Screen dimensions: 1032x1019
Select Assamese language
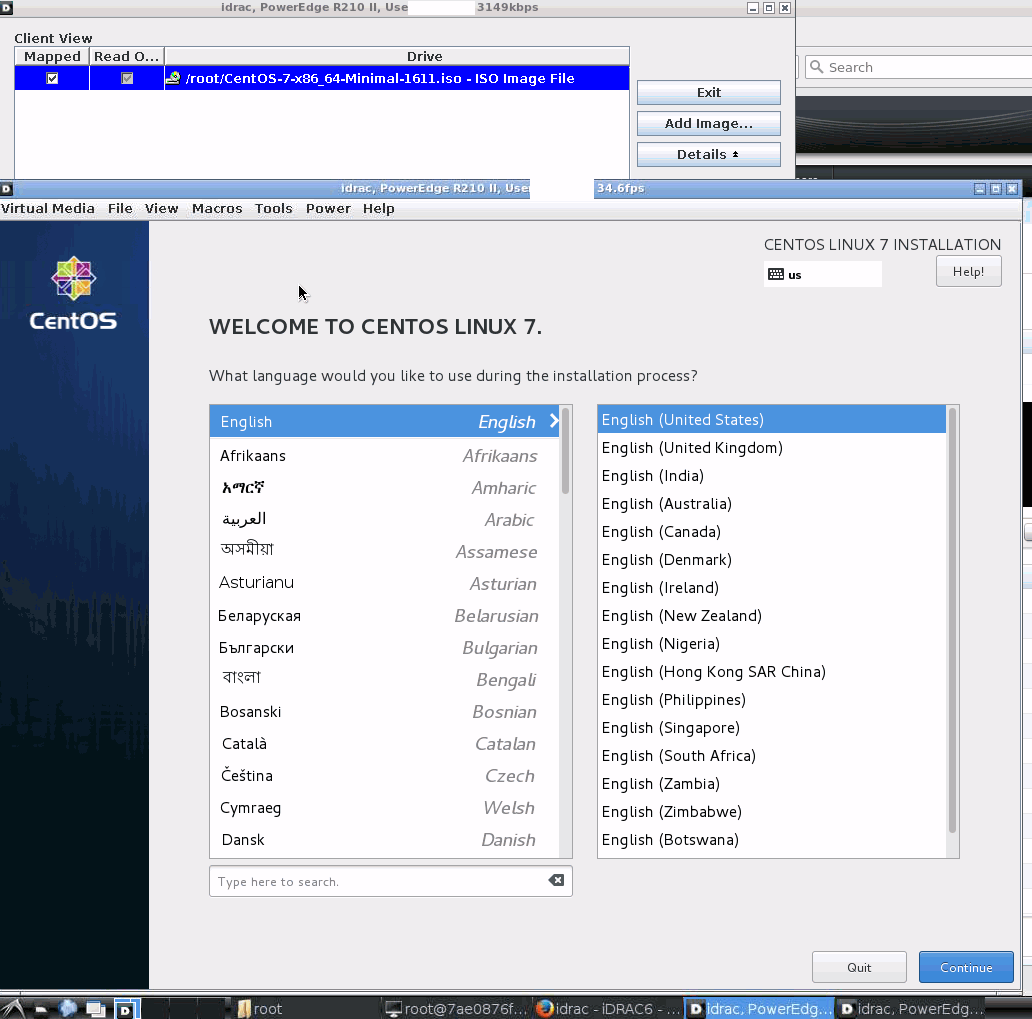click(384, 552)
